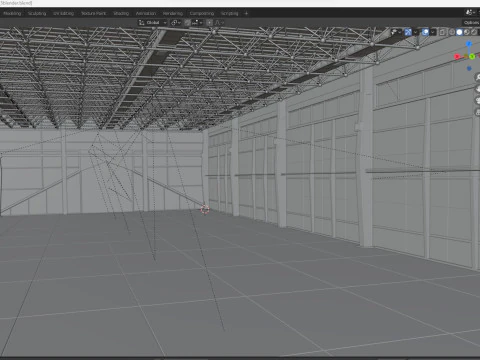Switch to the Shading workspace tab

click(x=121, y=13)
